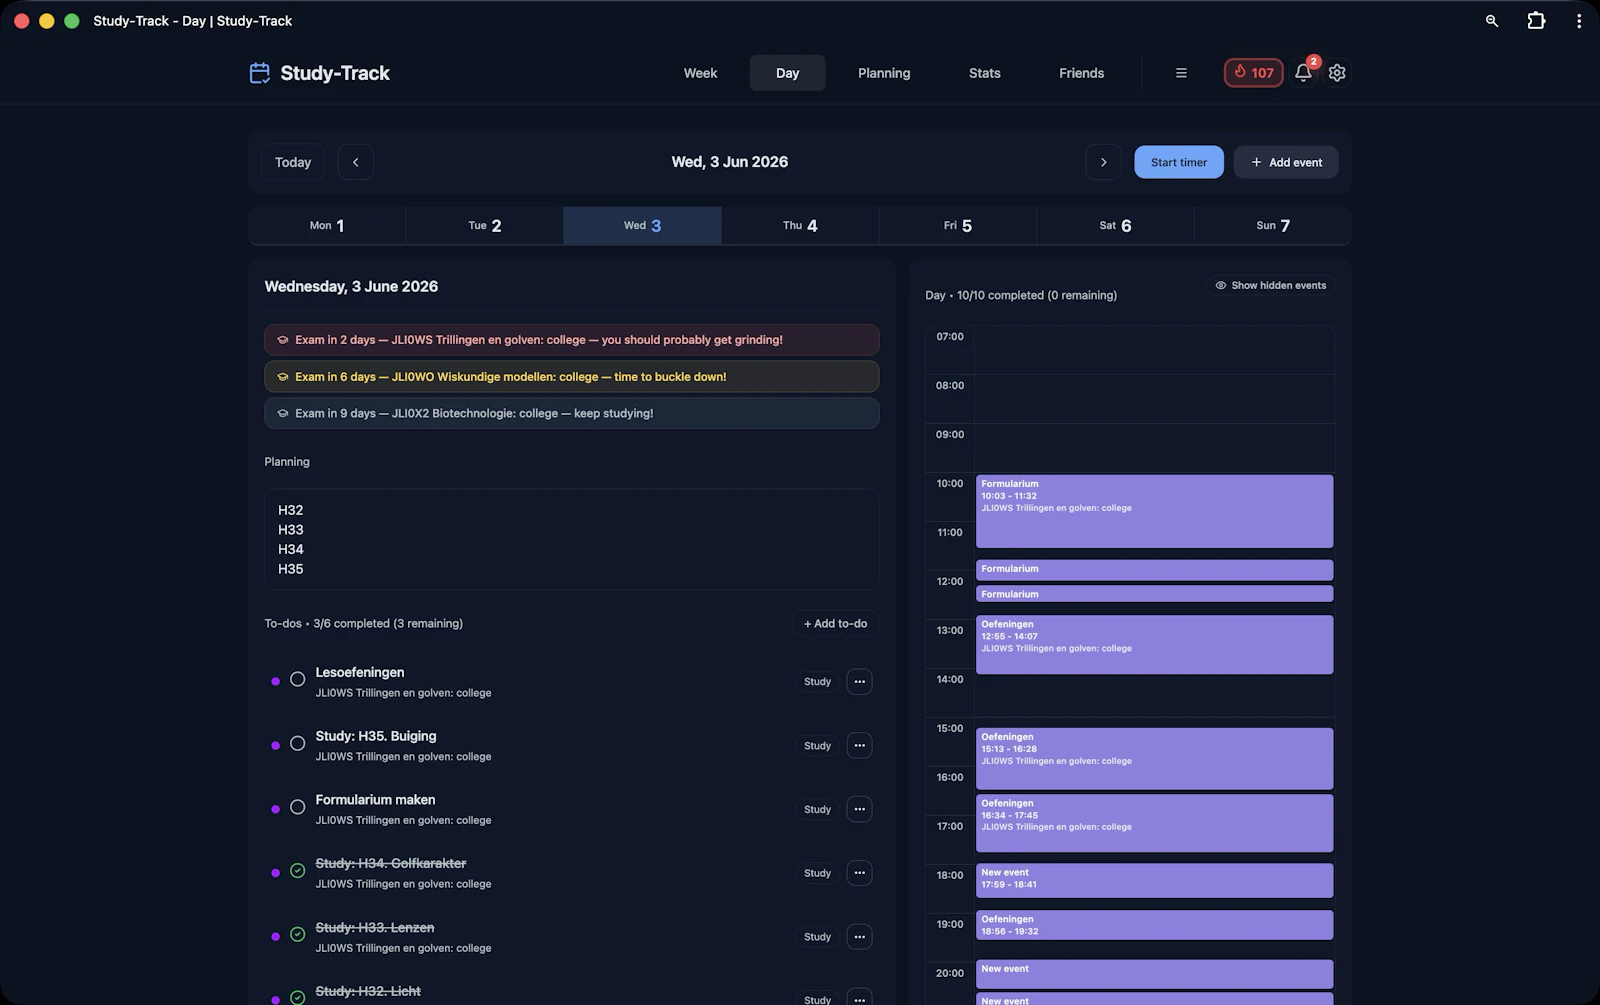Open Oefeningen event 16:34 - 17:45
Screen dimensions: 1600x1005
click(x=1154, y=823)
